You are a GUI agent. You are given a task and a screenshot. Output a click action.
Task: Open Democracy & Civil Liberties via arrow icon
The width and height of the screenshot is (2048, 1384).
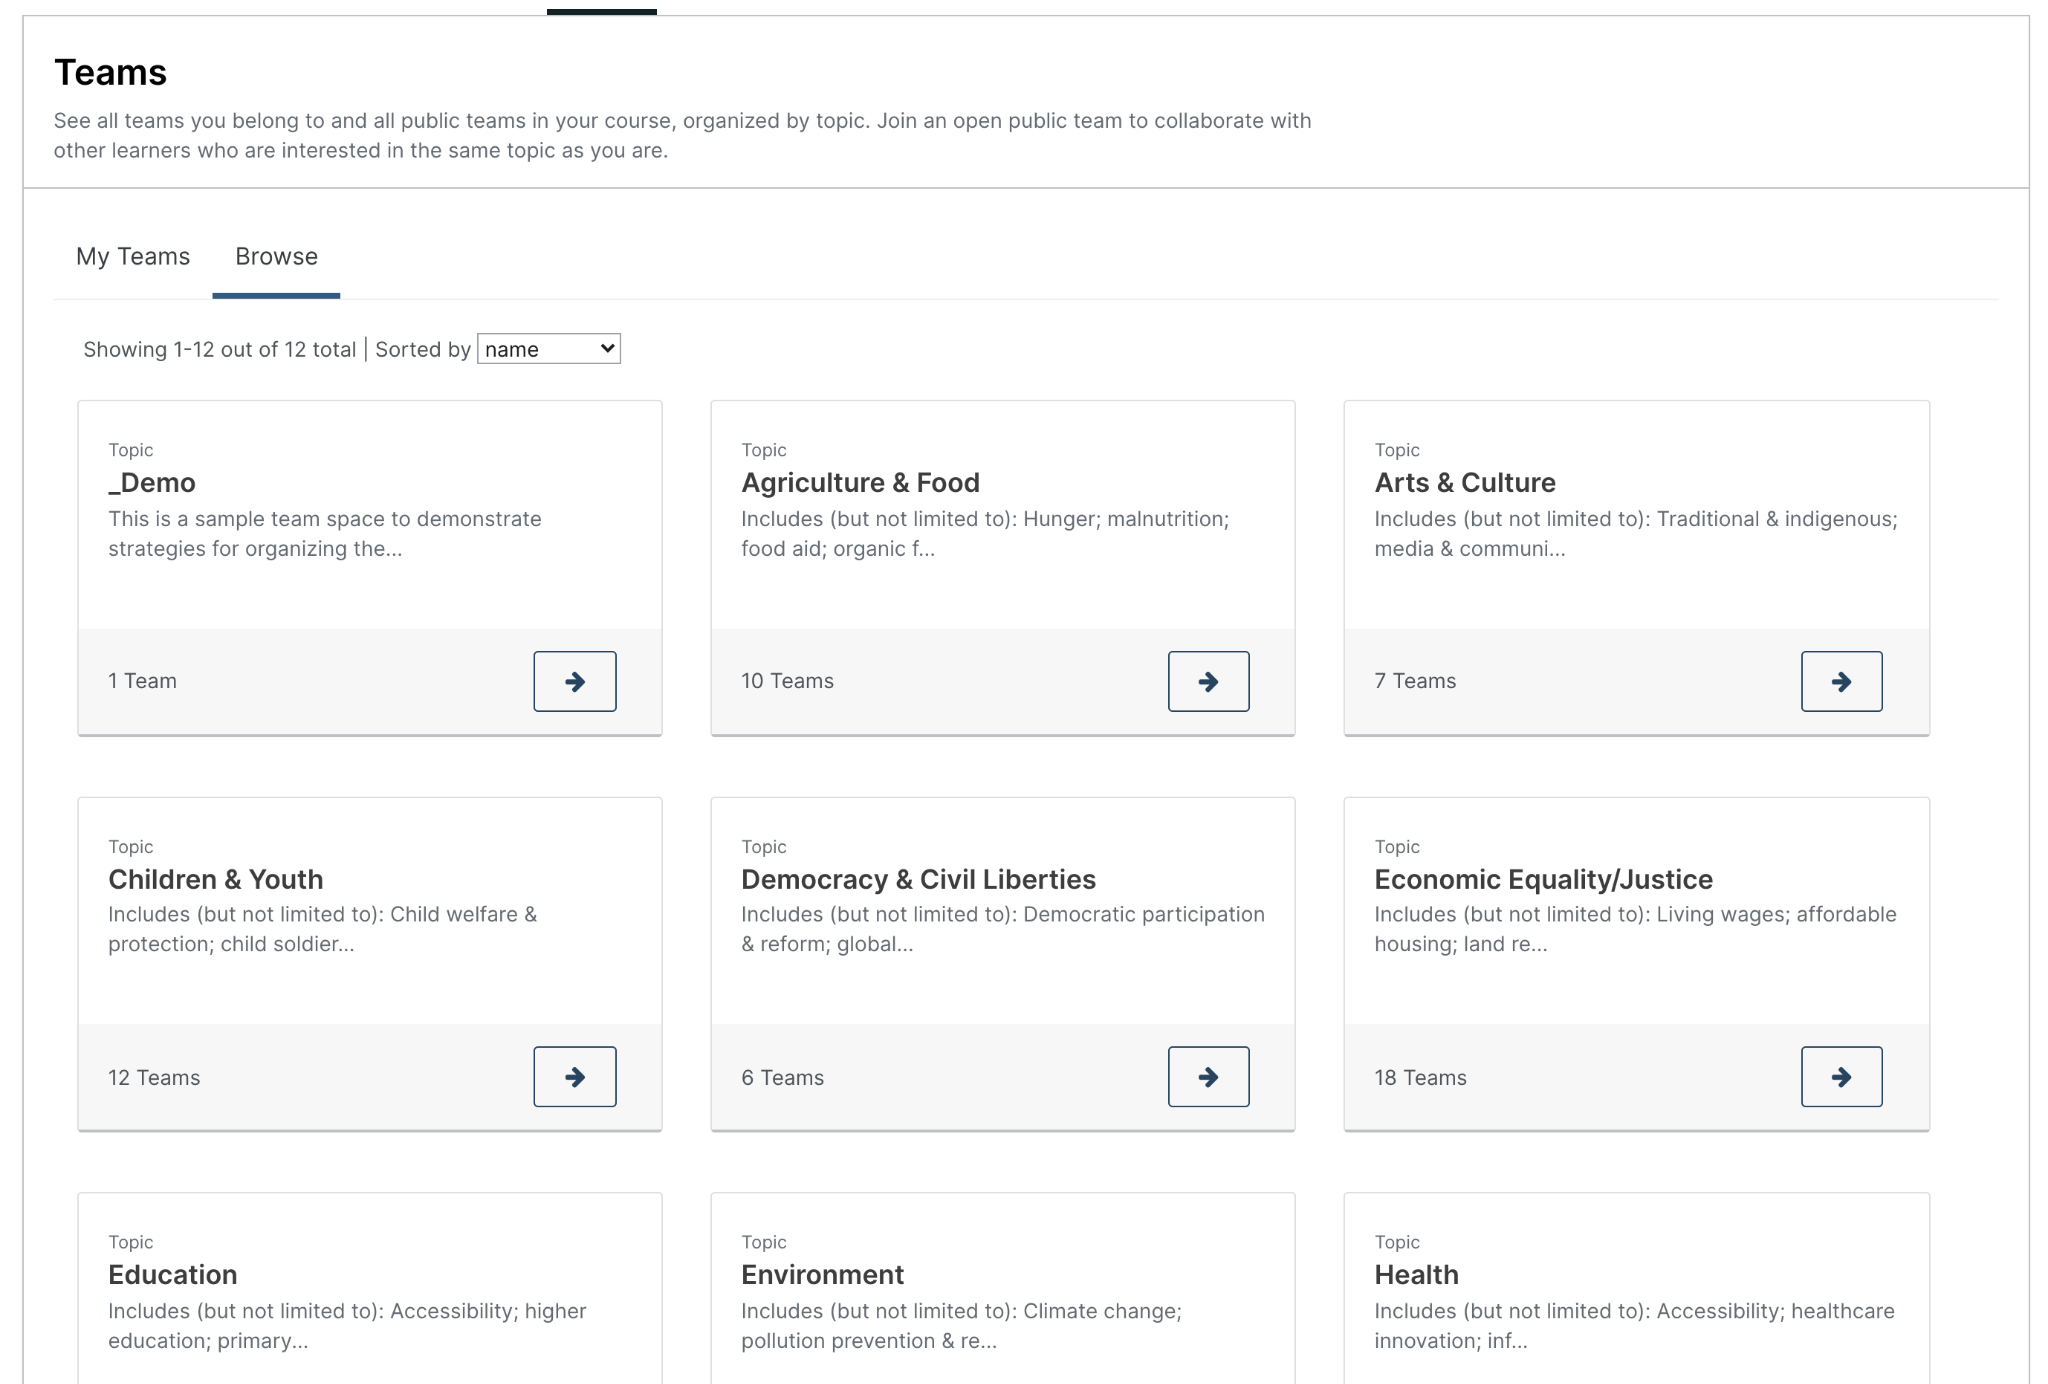(1208, 1077)
